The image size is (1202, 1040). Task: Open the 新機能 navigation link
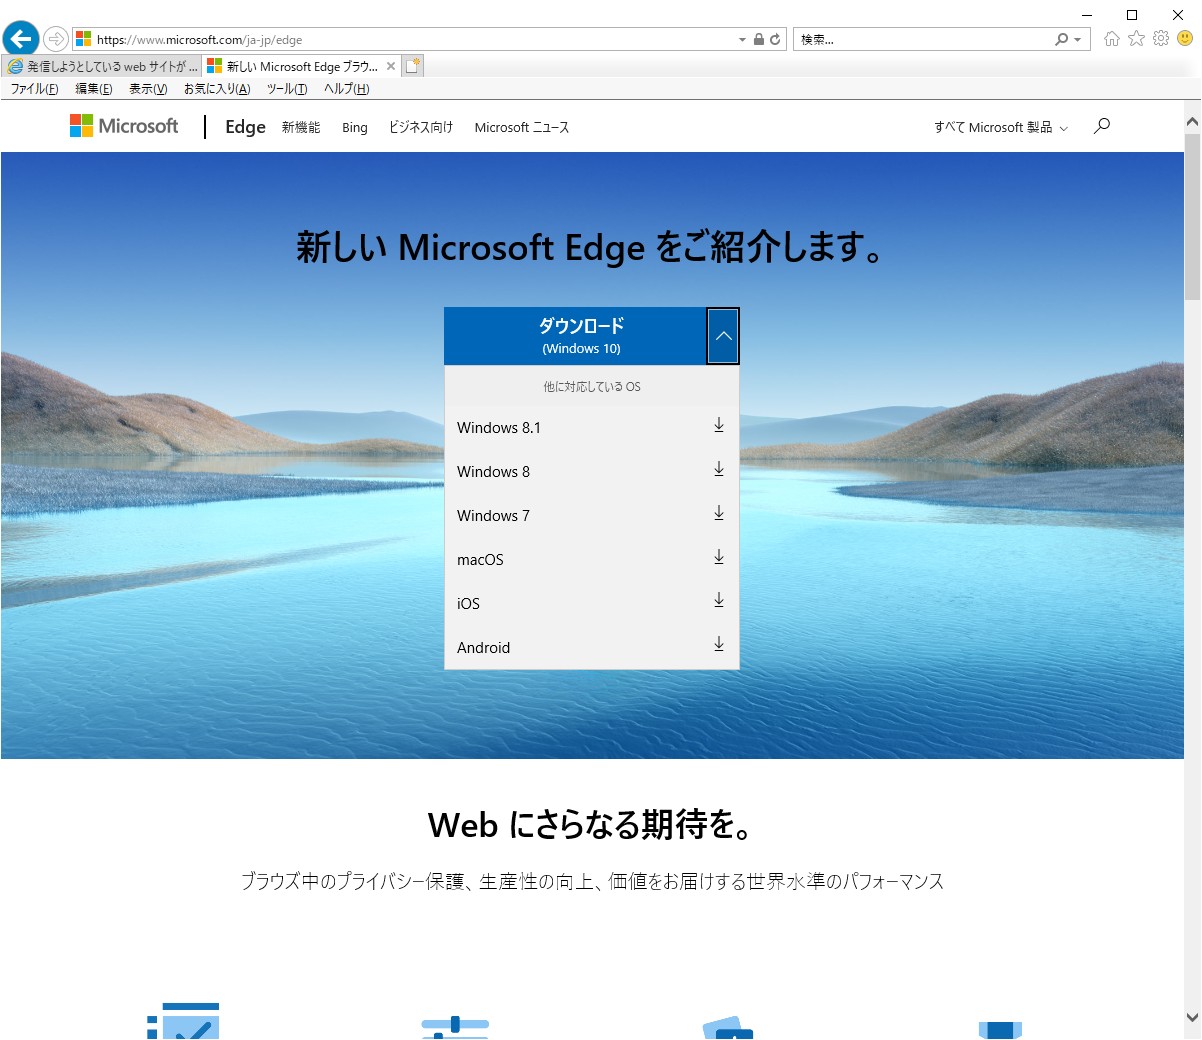click(301, 127)
